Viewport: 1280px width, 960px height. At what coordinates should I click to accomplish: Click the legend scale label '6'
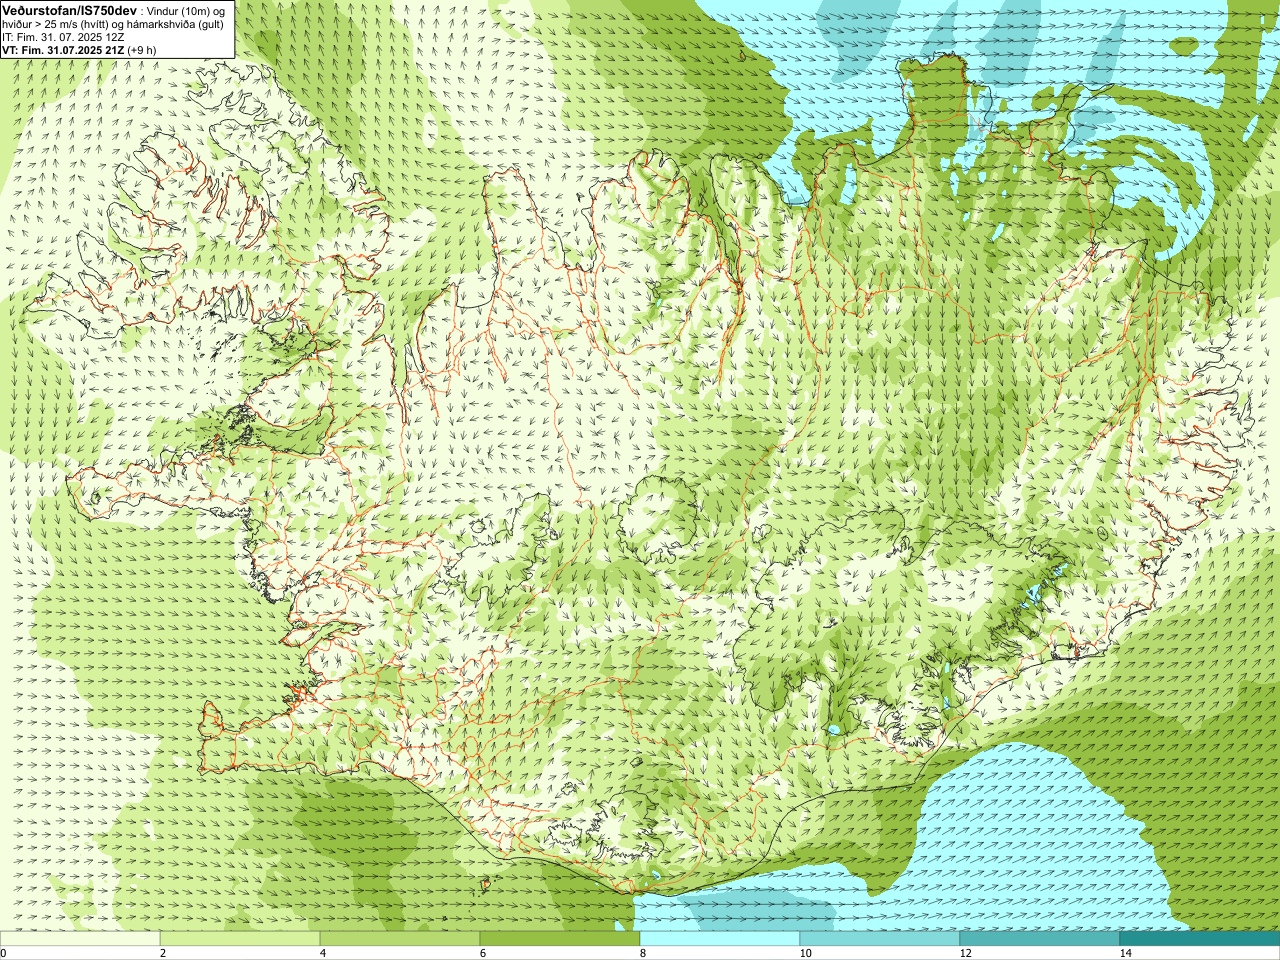click(x=483, y=953)
